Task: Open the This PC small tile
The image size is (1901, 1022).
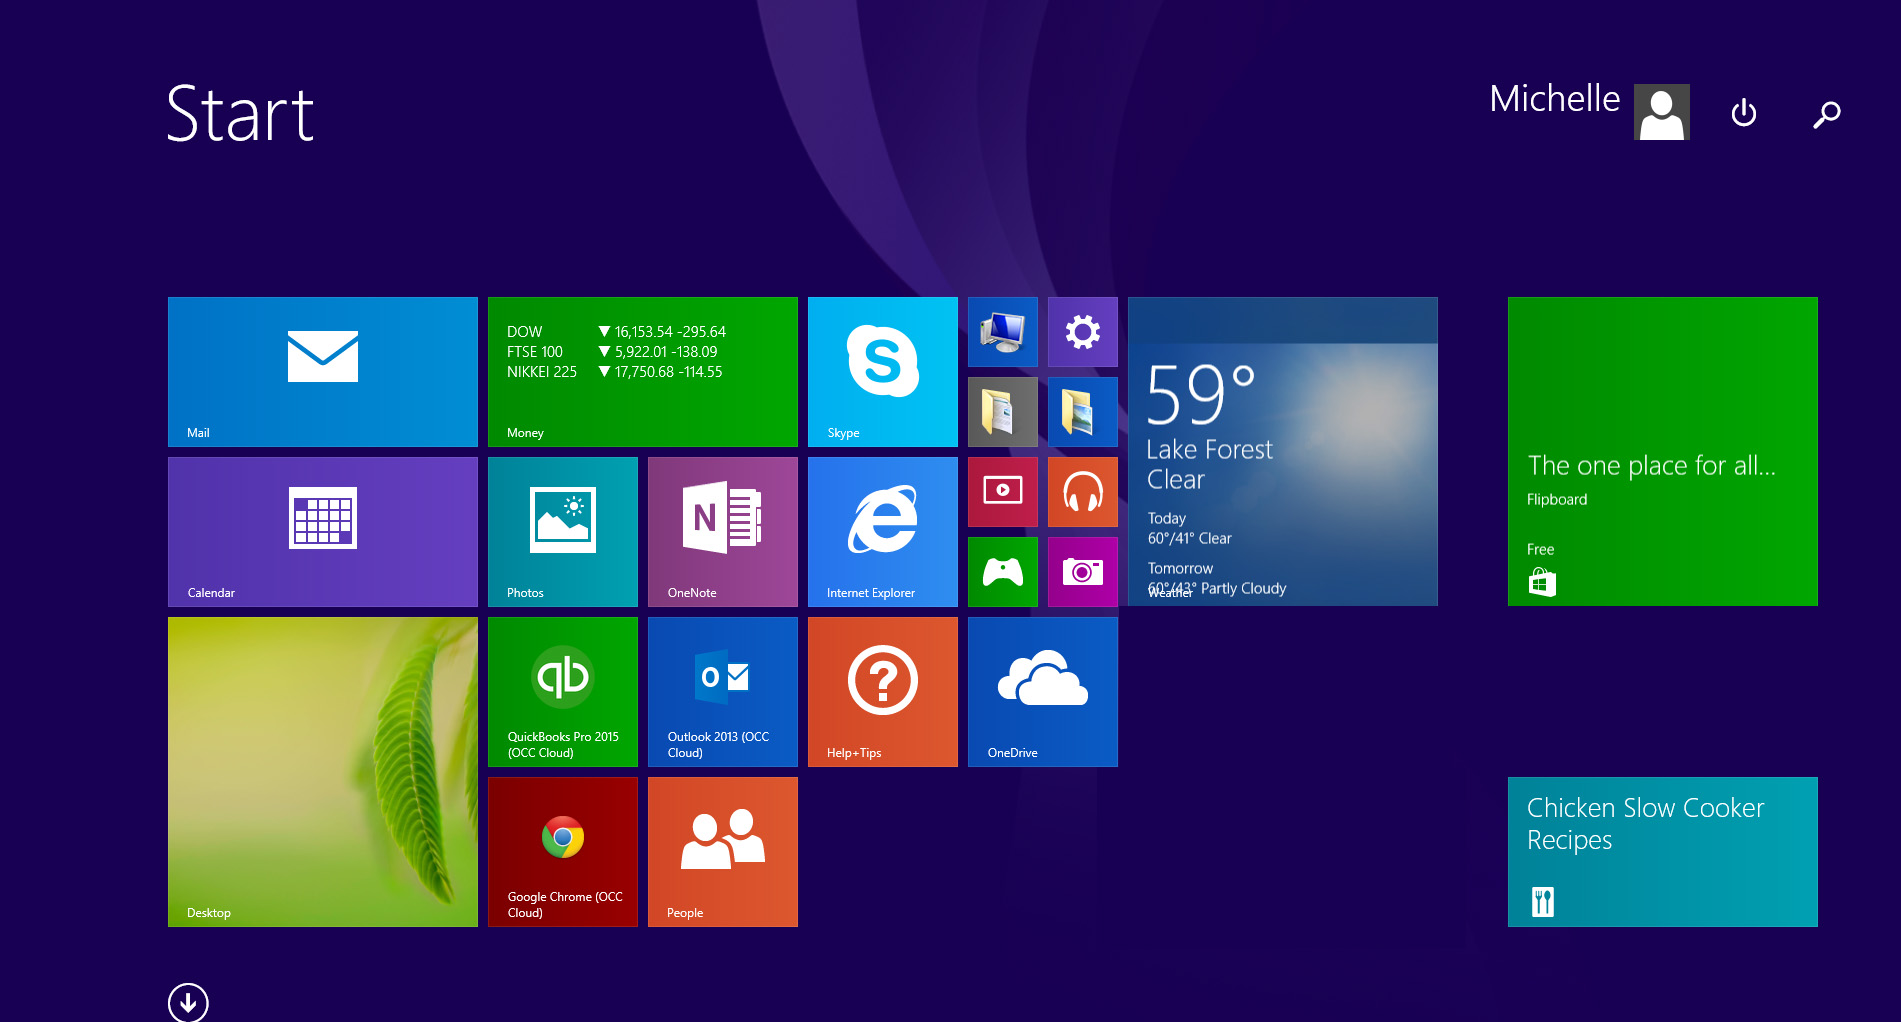Action: [x=1002, y=332]
